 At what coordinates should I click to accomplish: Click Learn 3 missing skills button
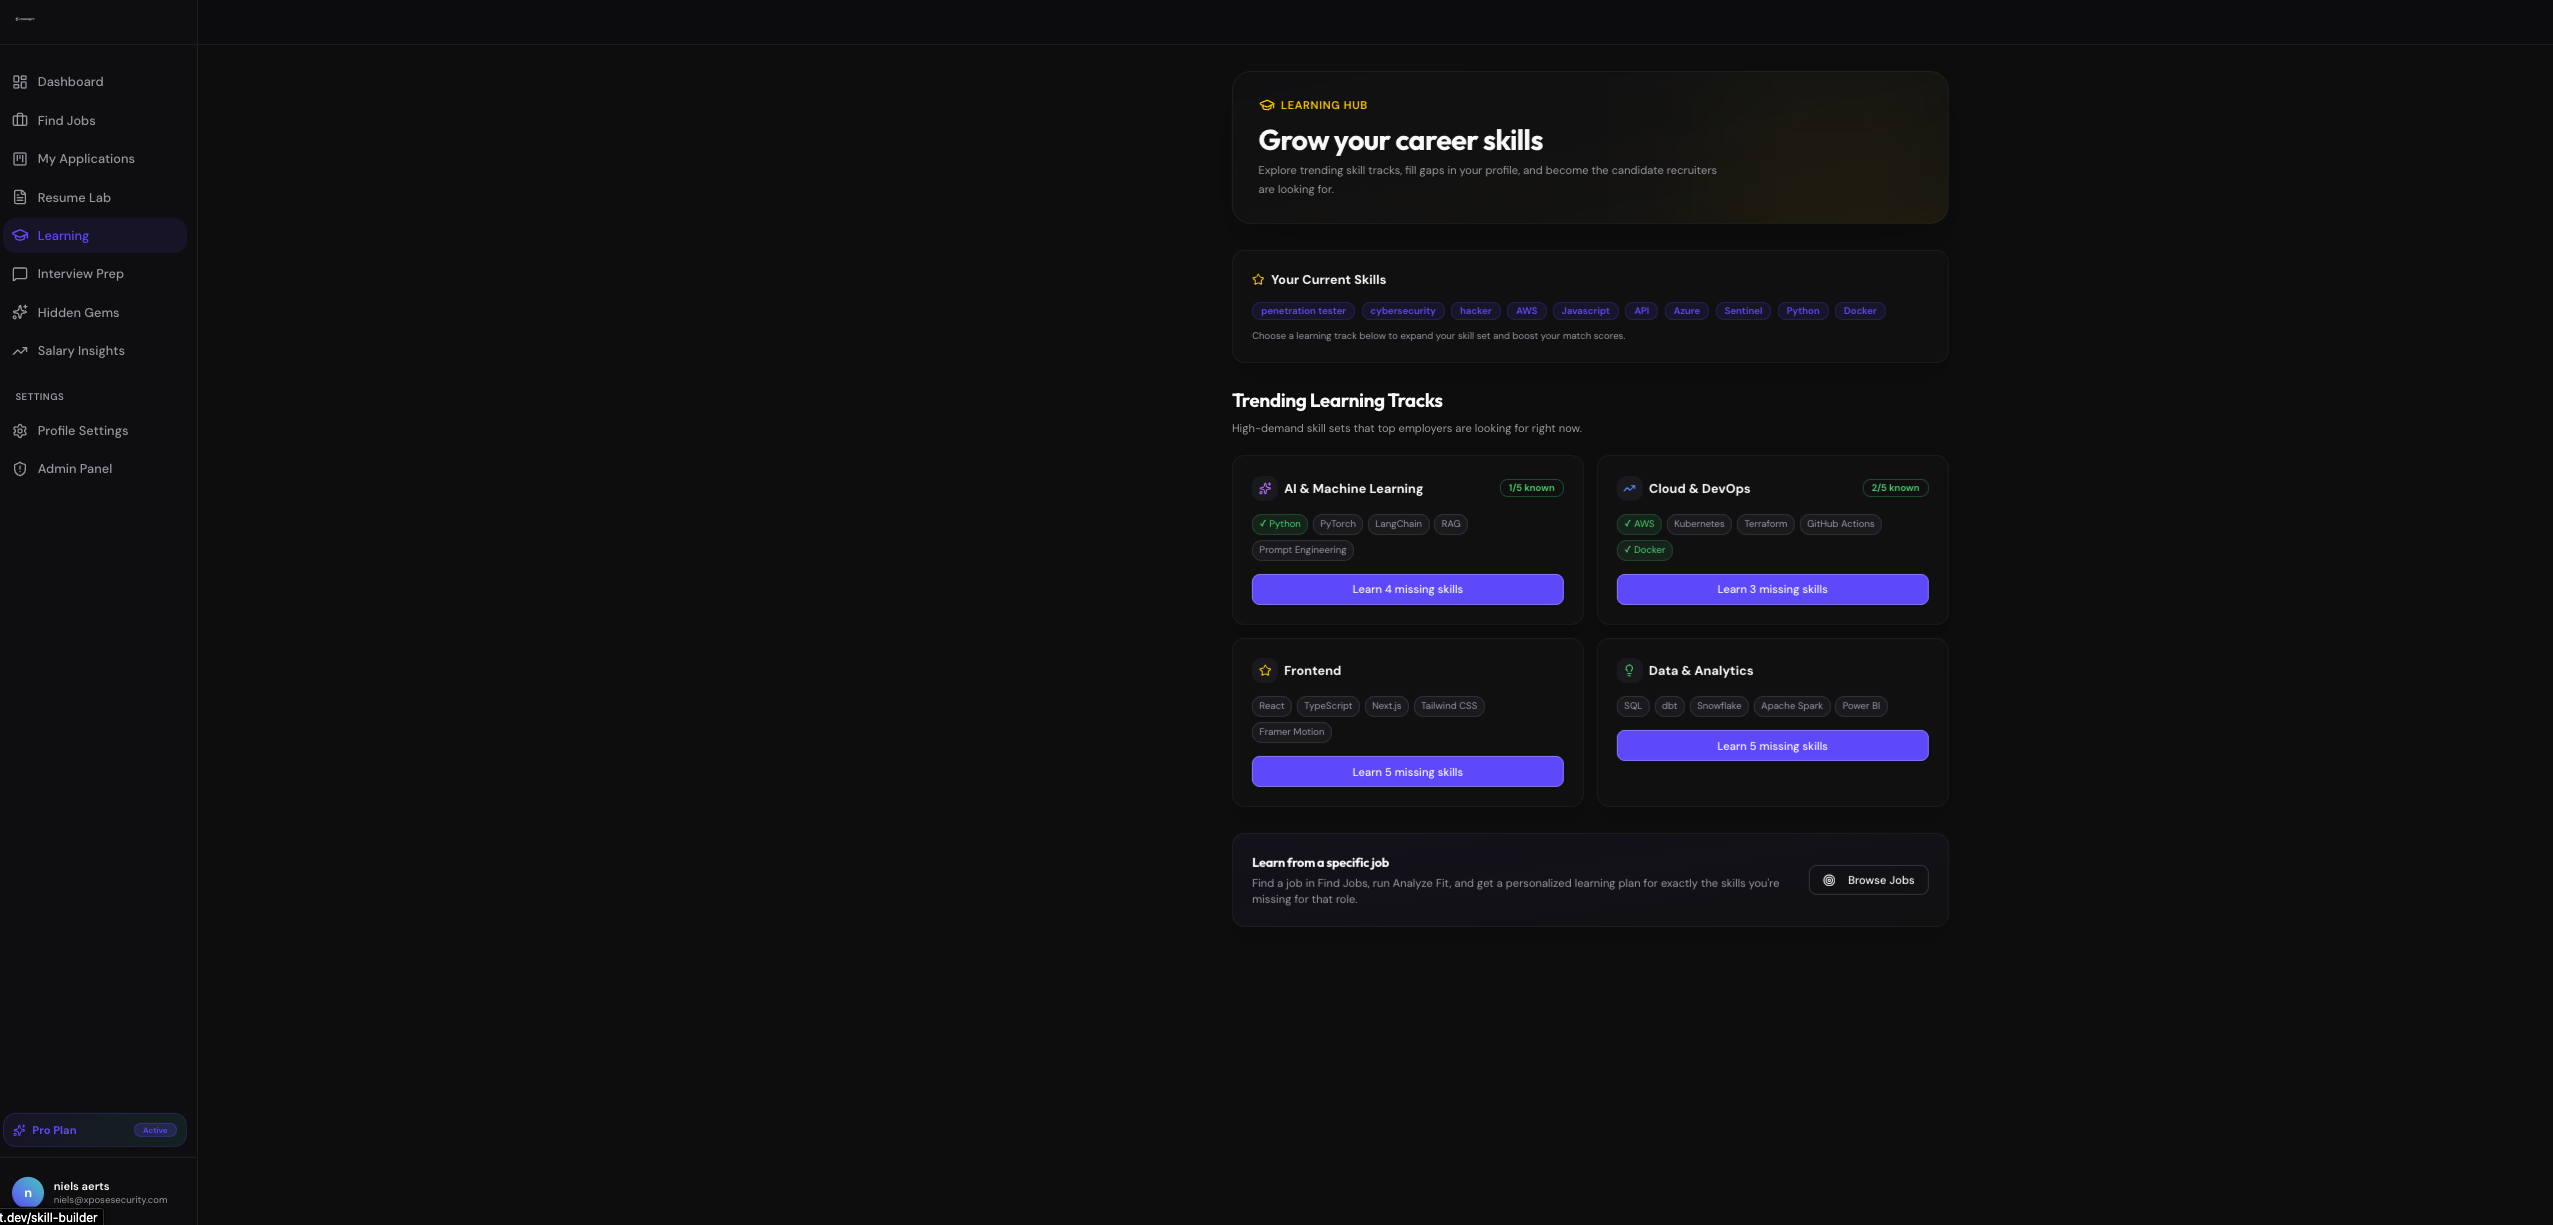point(1772,589)
